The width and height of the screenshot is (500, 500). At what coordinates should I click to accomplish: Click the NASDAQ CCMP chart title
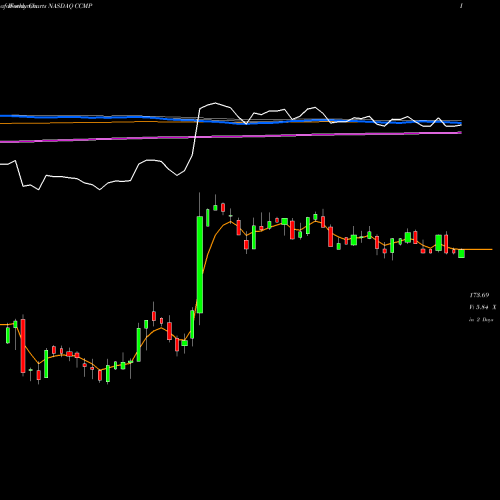click(70, 6)
